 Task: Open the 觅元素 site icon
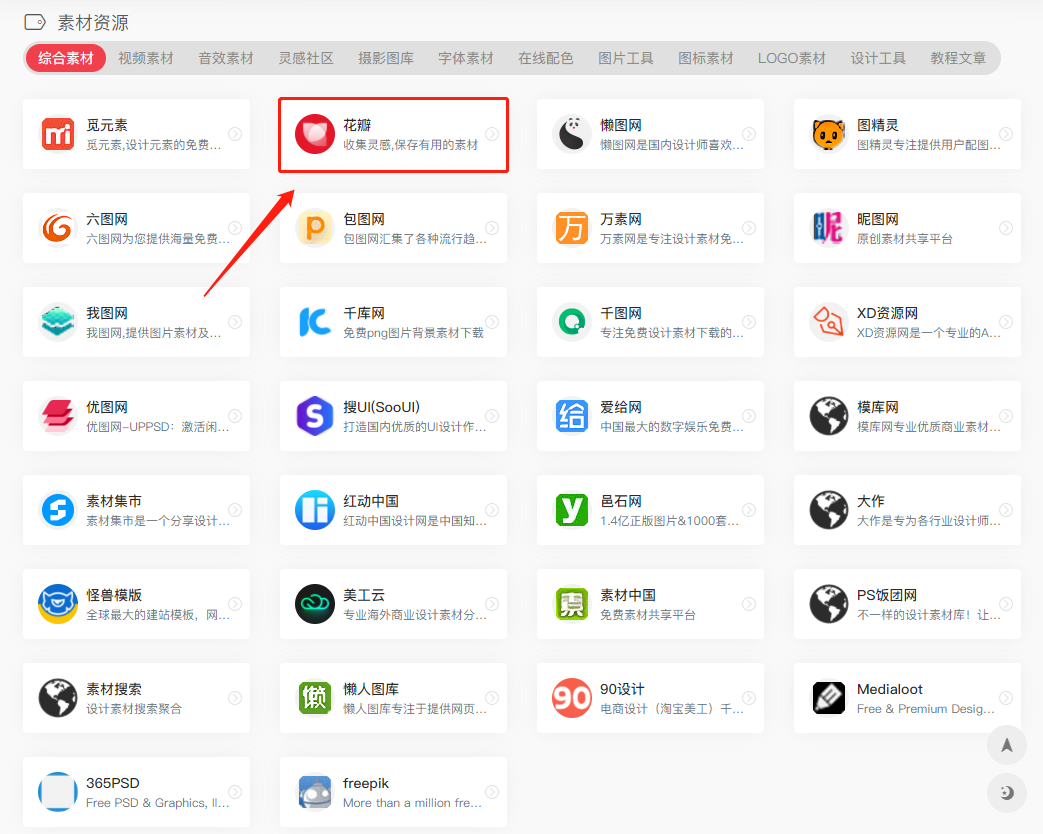pyautogui.click(x=58, y=134)
